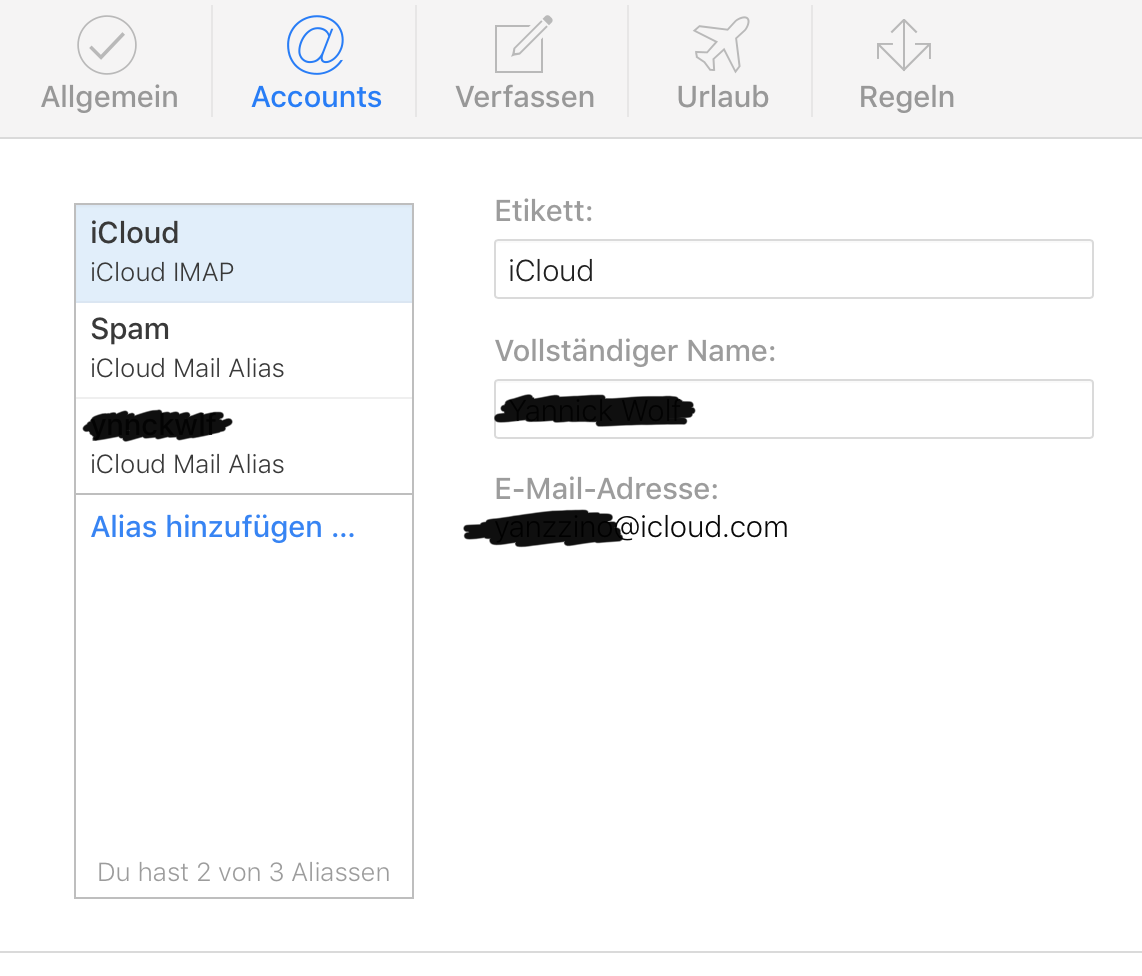Click Alias hinzufügen link

(x=222, y=527)
